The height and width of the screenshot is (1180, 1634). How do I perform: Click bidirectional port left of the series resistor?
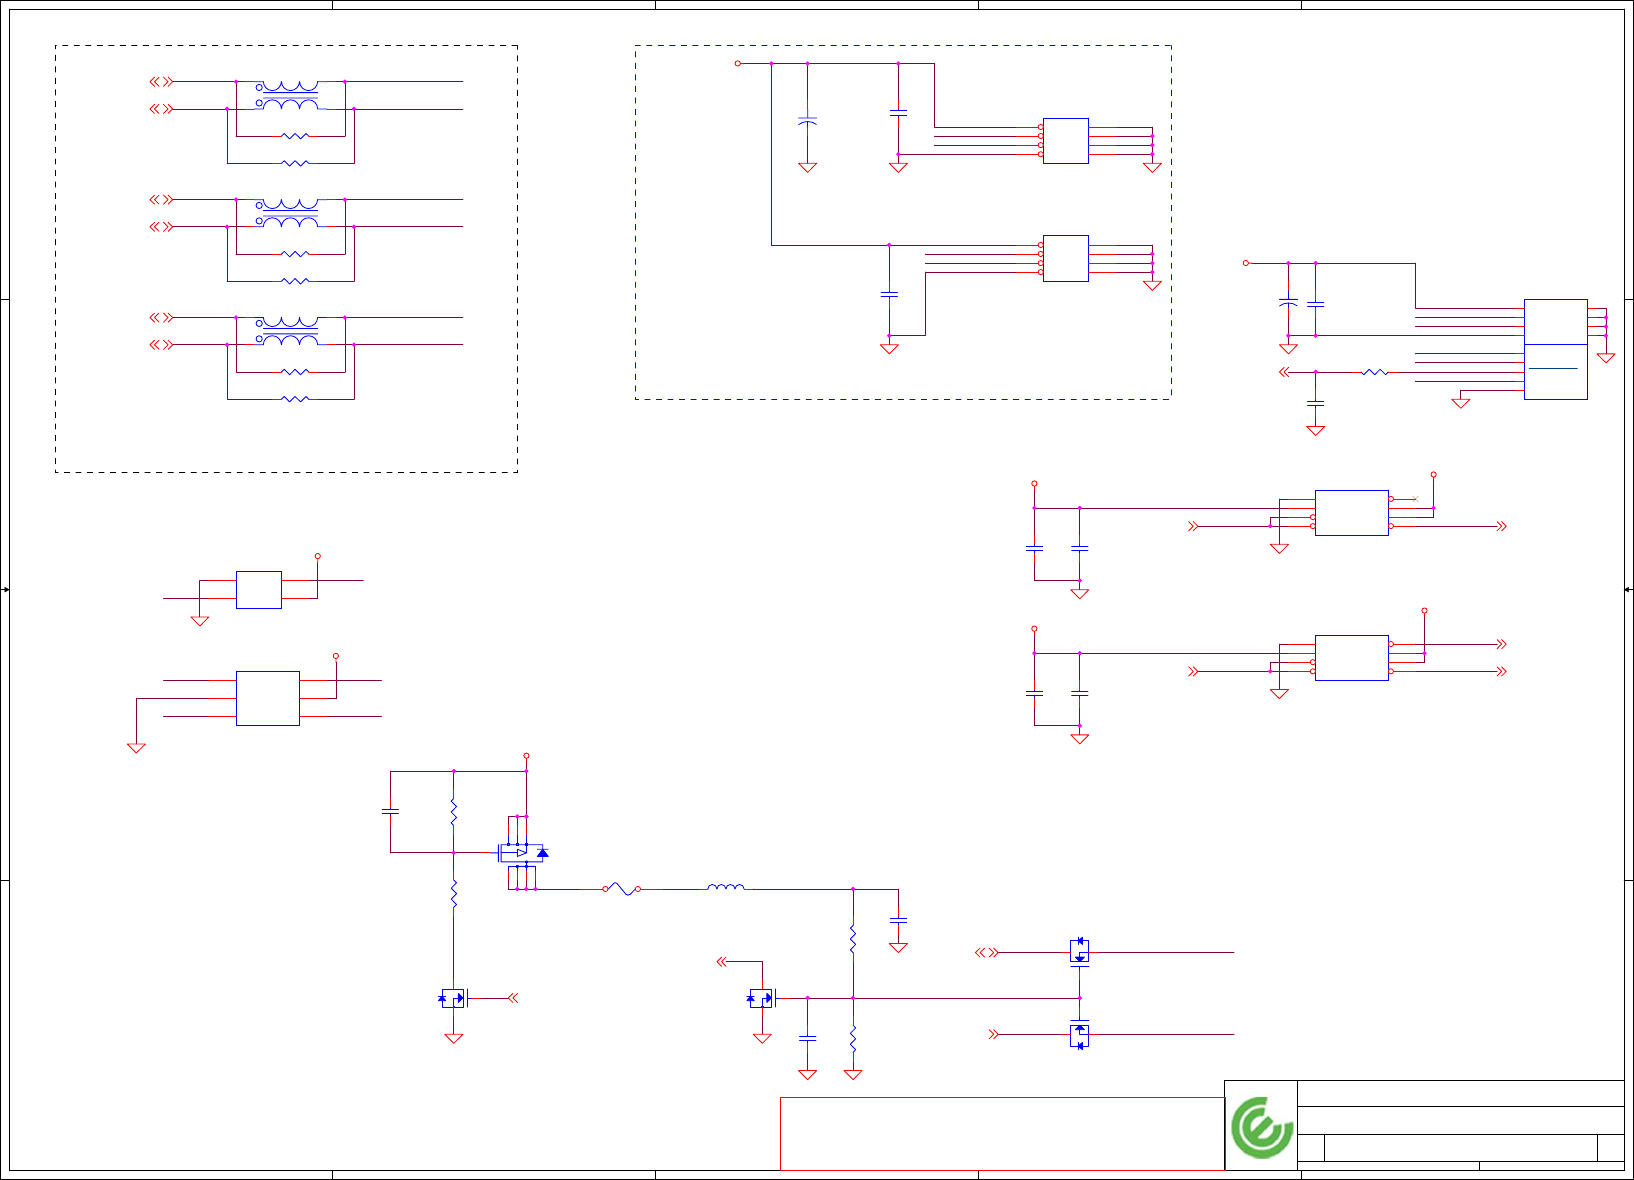coord(1285,372)
